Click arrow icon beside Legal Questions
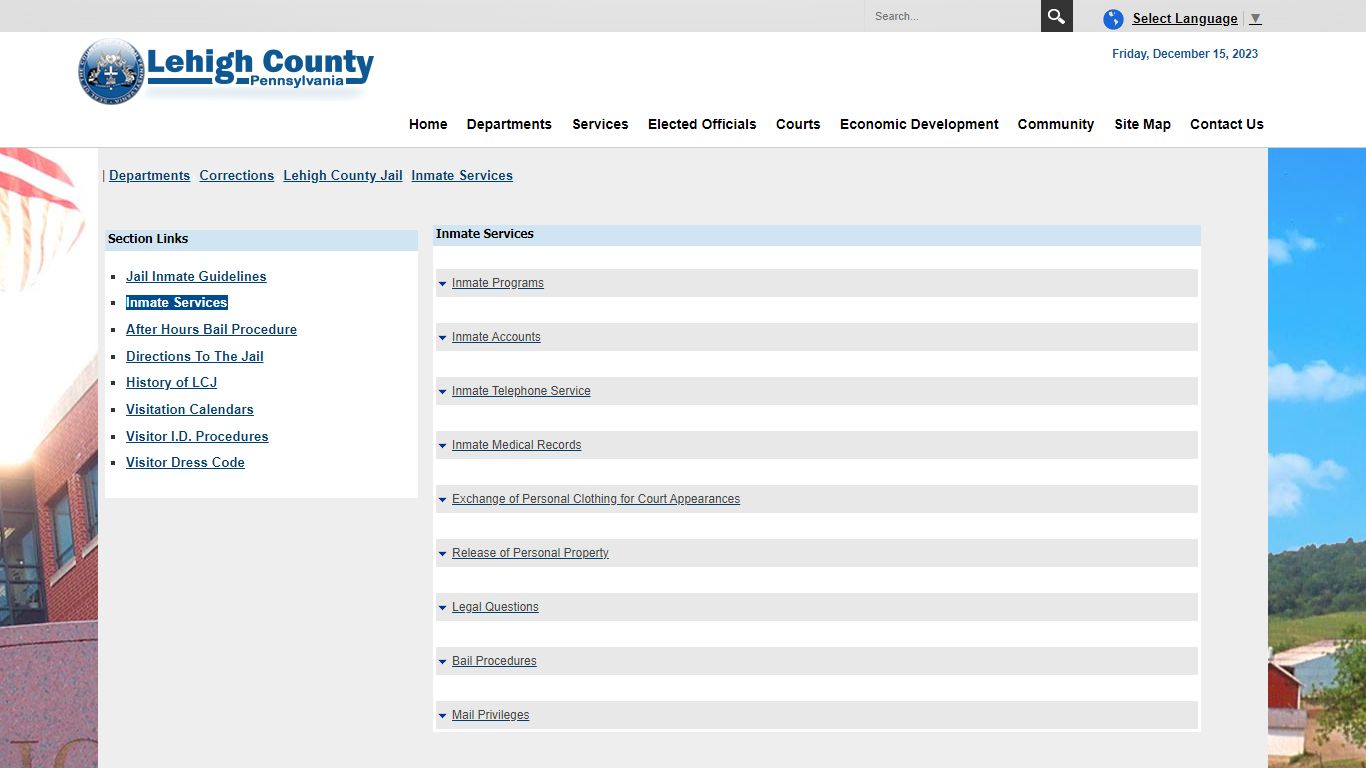Image resolution: width=1366 pixels, height=768 pixels. (x=442, y=608)
